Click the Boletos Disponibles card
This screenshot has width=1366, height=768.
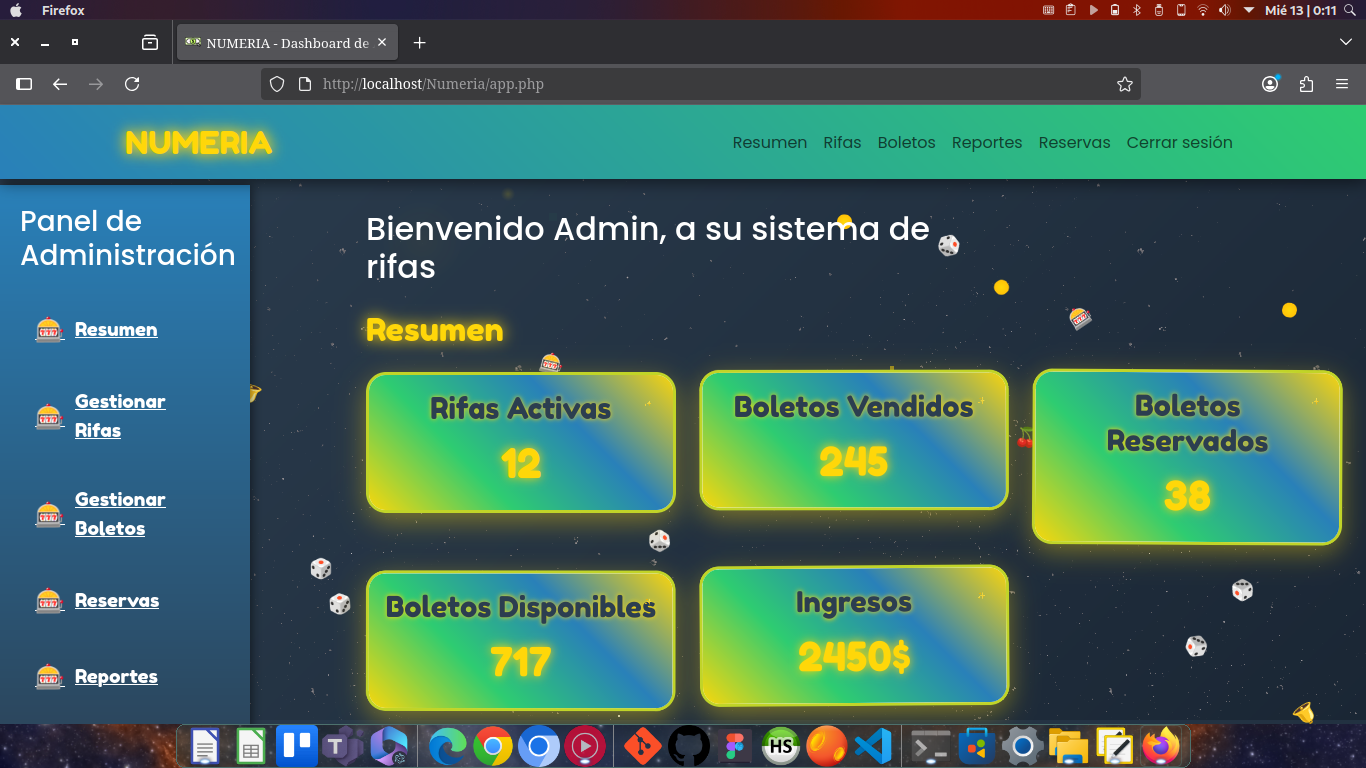pos(521,641)
